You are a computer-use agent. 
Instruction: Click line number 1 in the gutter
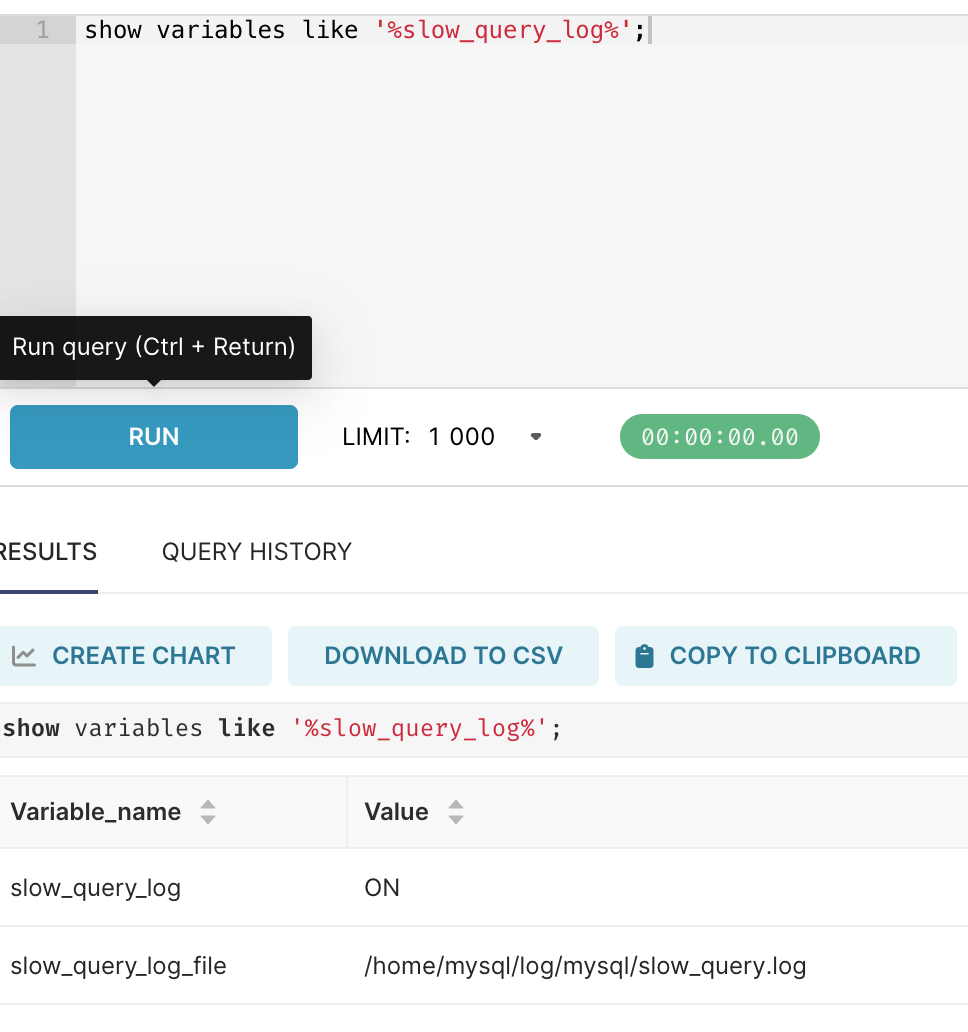pos(43,30)
